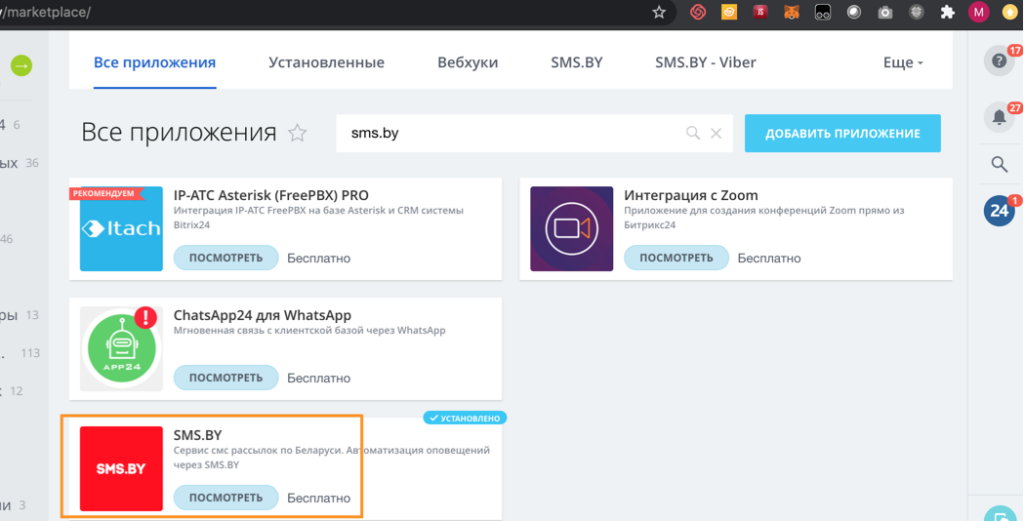This screenshot has width=1024, height=521.
Task: Add Все приложения page to favorites star
Action: (297, 133)
